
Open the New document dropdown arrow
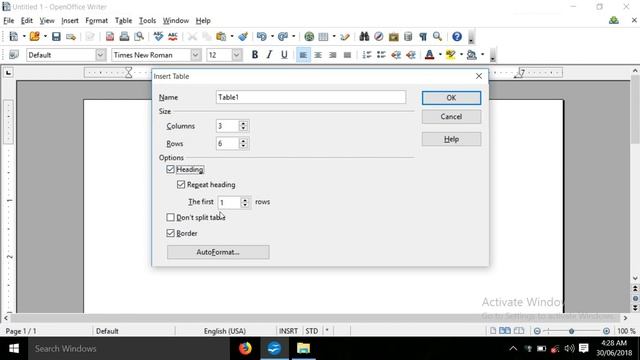click(24, 37)
